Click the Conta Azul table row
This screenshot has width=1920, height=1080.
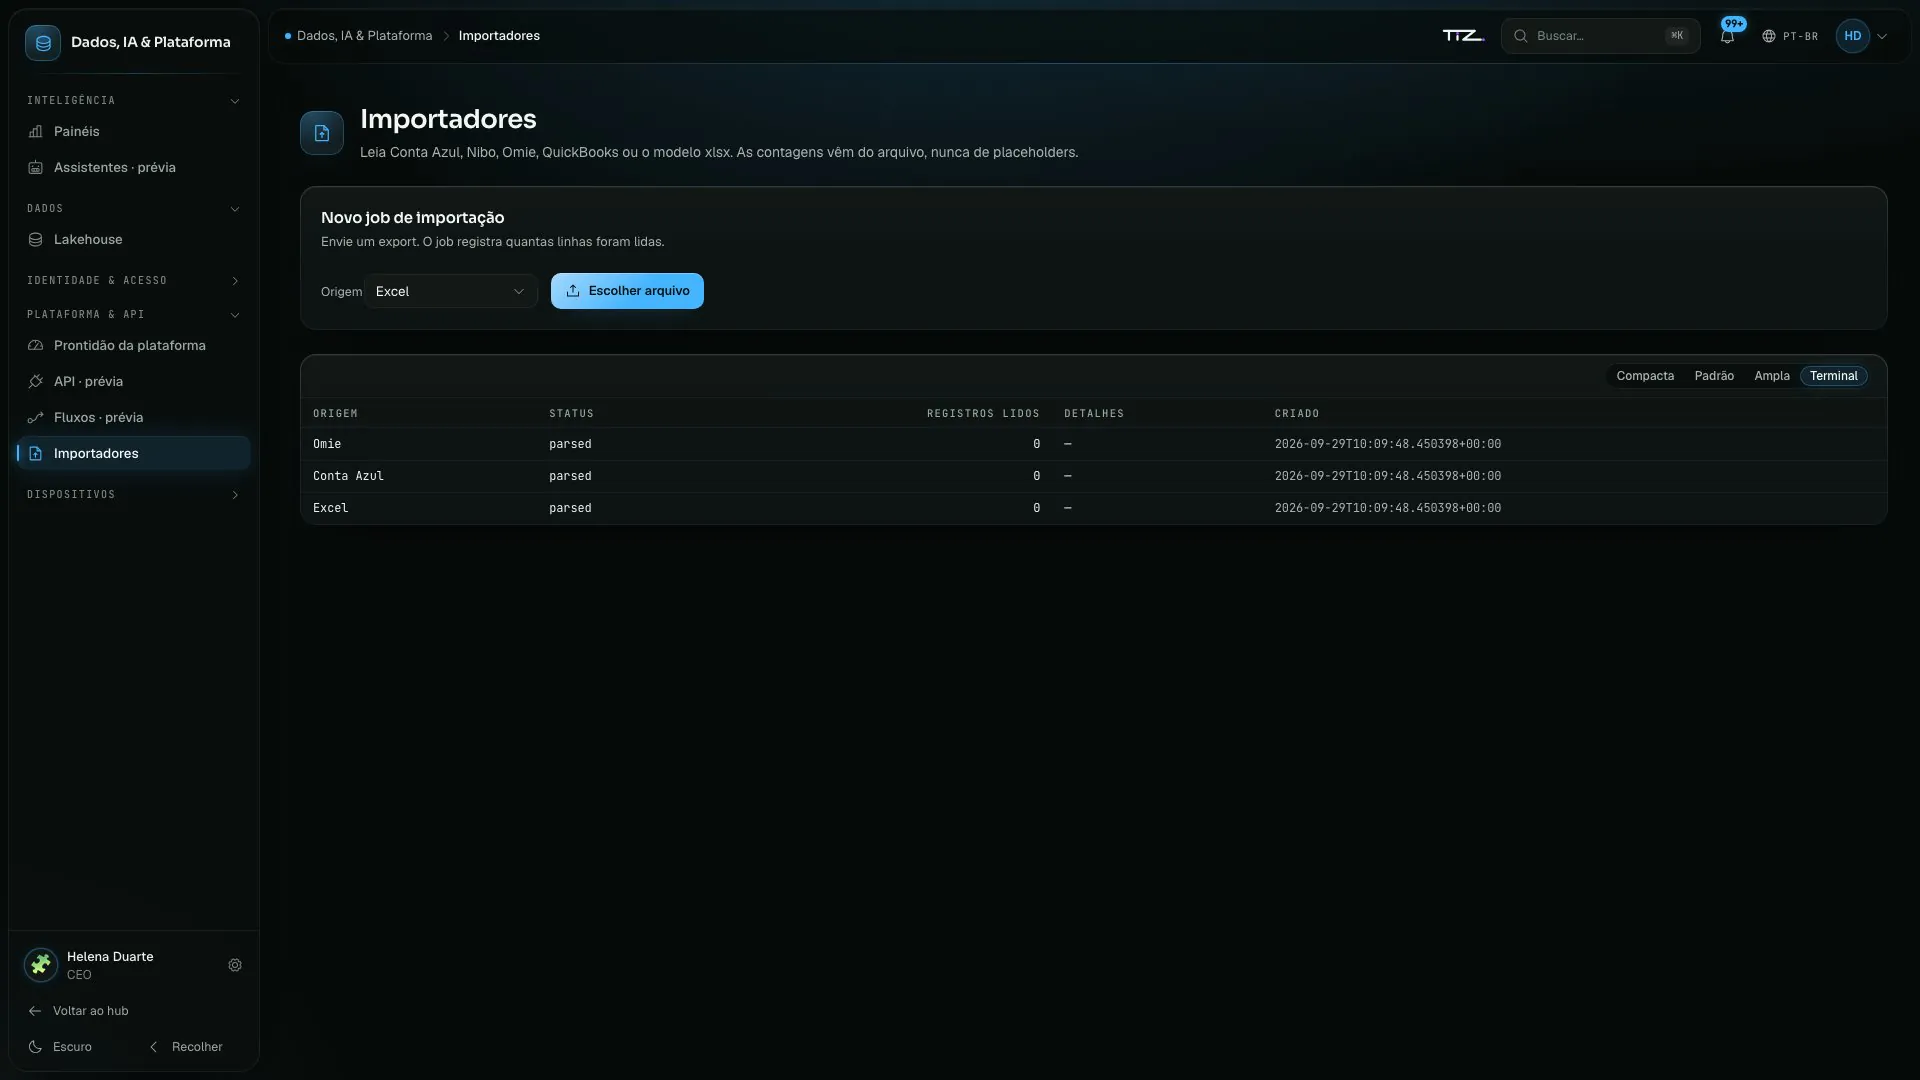click(1093, 476)
